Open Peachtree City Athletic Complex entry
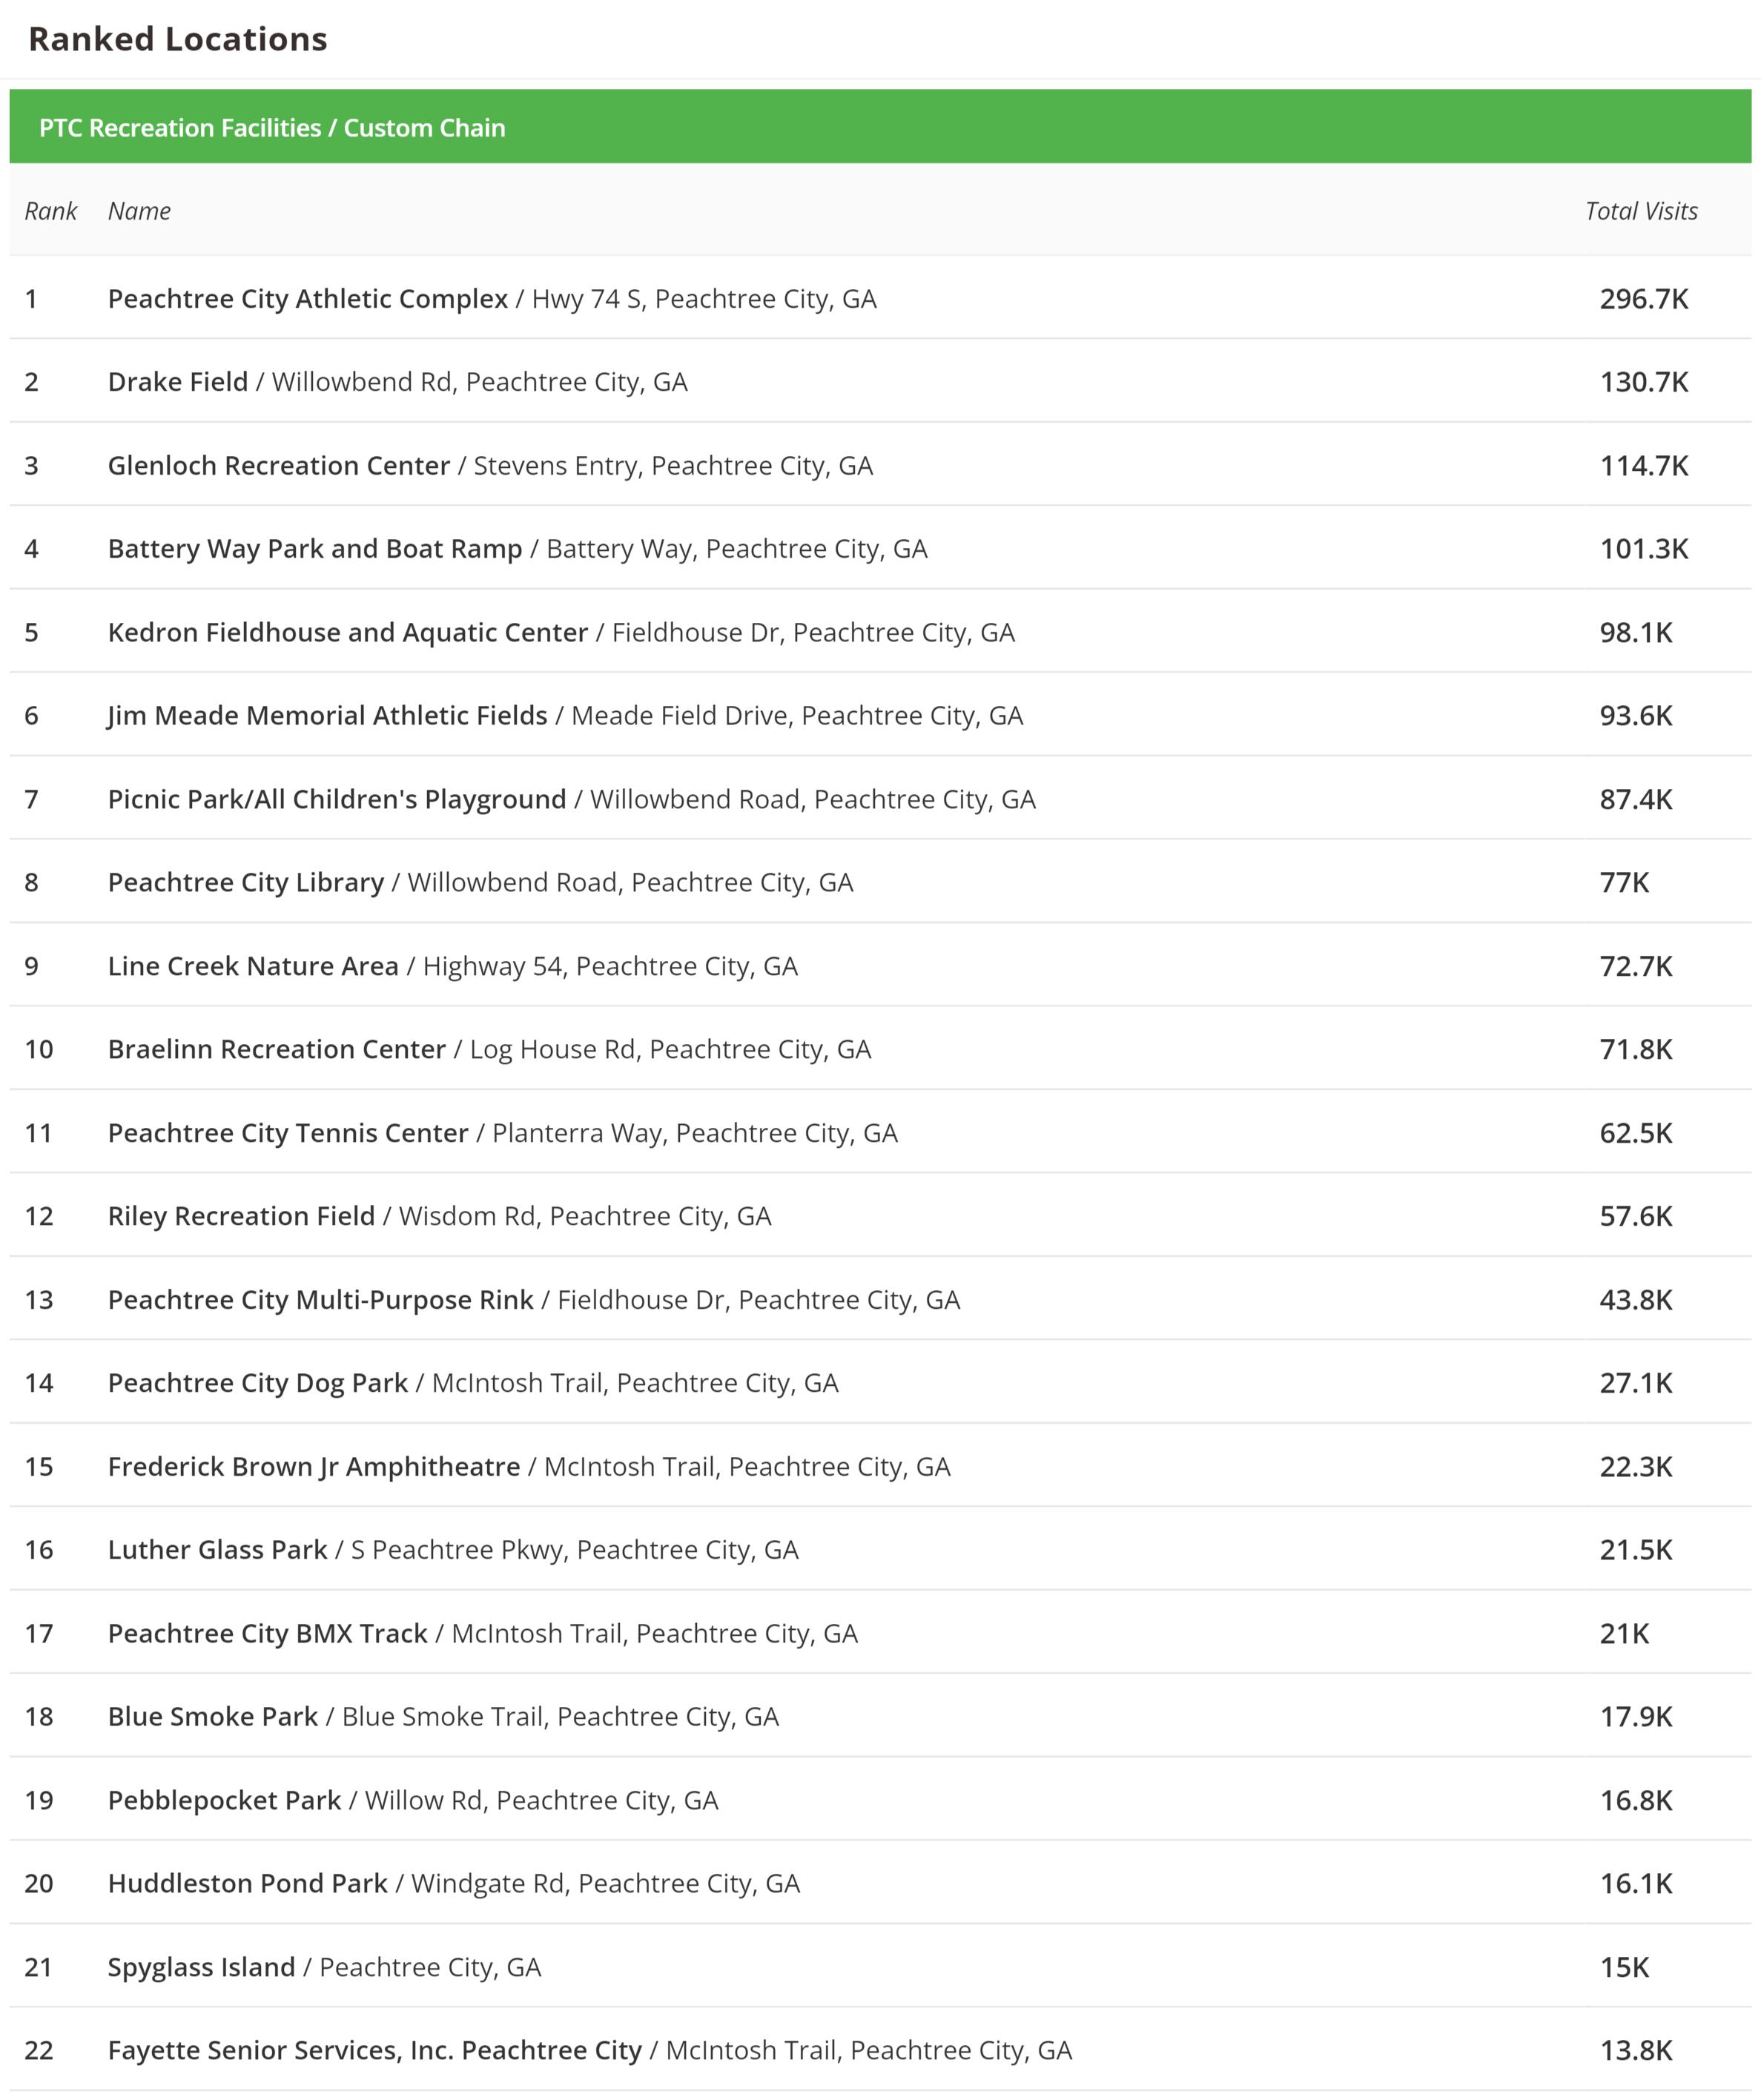The width and height of the screenshot is (1761, 2100). pyautogui.click(x=308, y=299)
